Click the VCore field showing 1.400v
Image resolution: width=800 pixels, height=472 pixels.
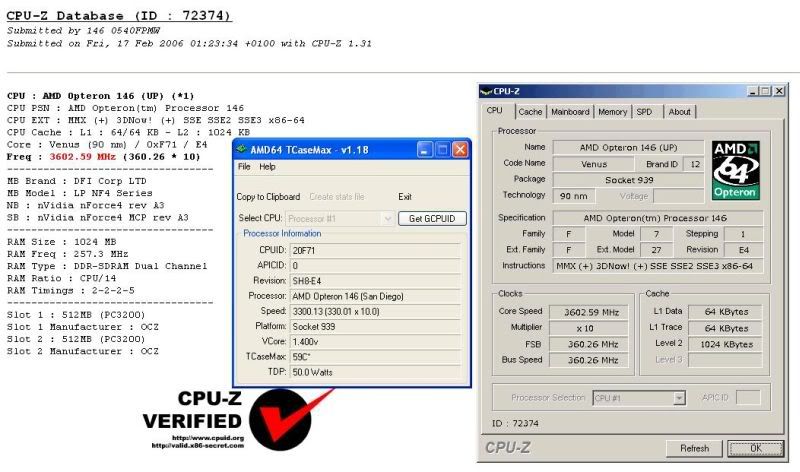(x=376, y=342)
